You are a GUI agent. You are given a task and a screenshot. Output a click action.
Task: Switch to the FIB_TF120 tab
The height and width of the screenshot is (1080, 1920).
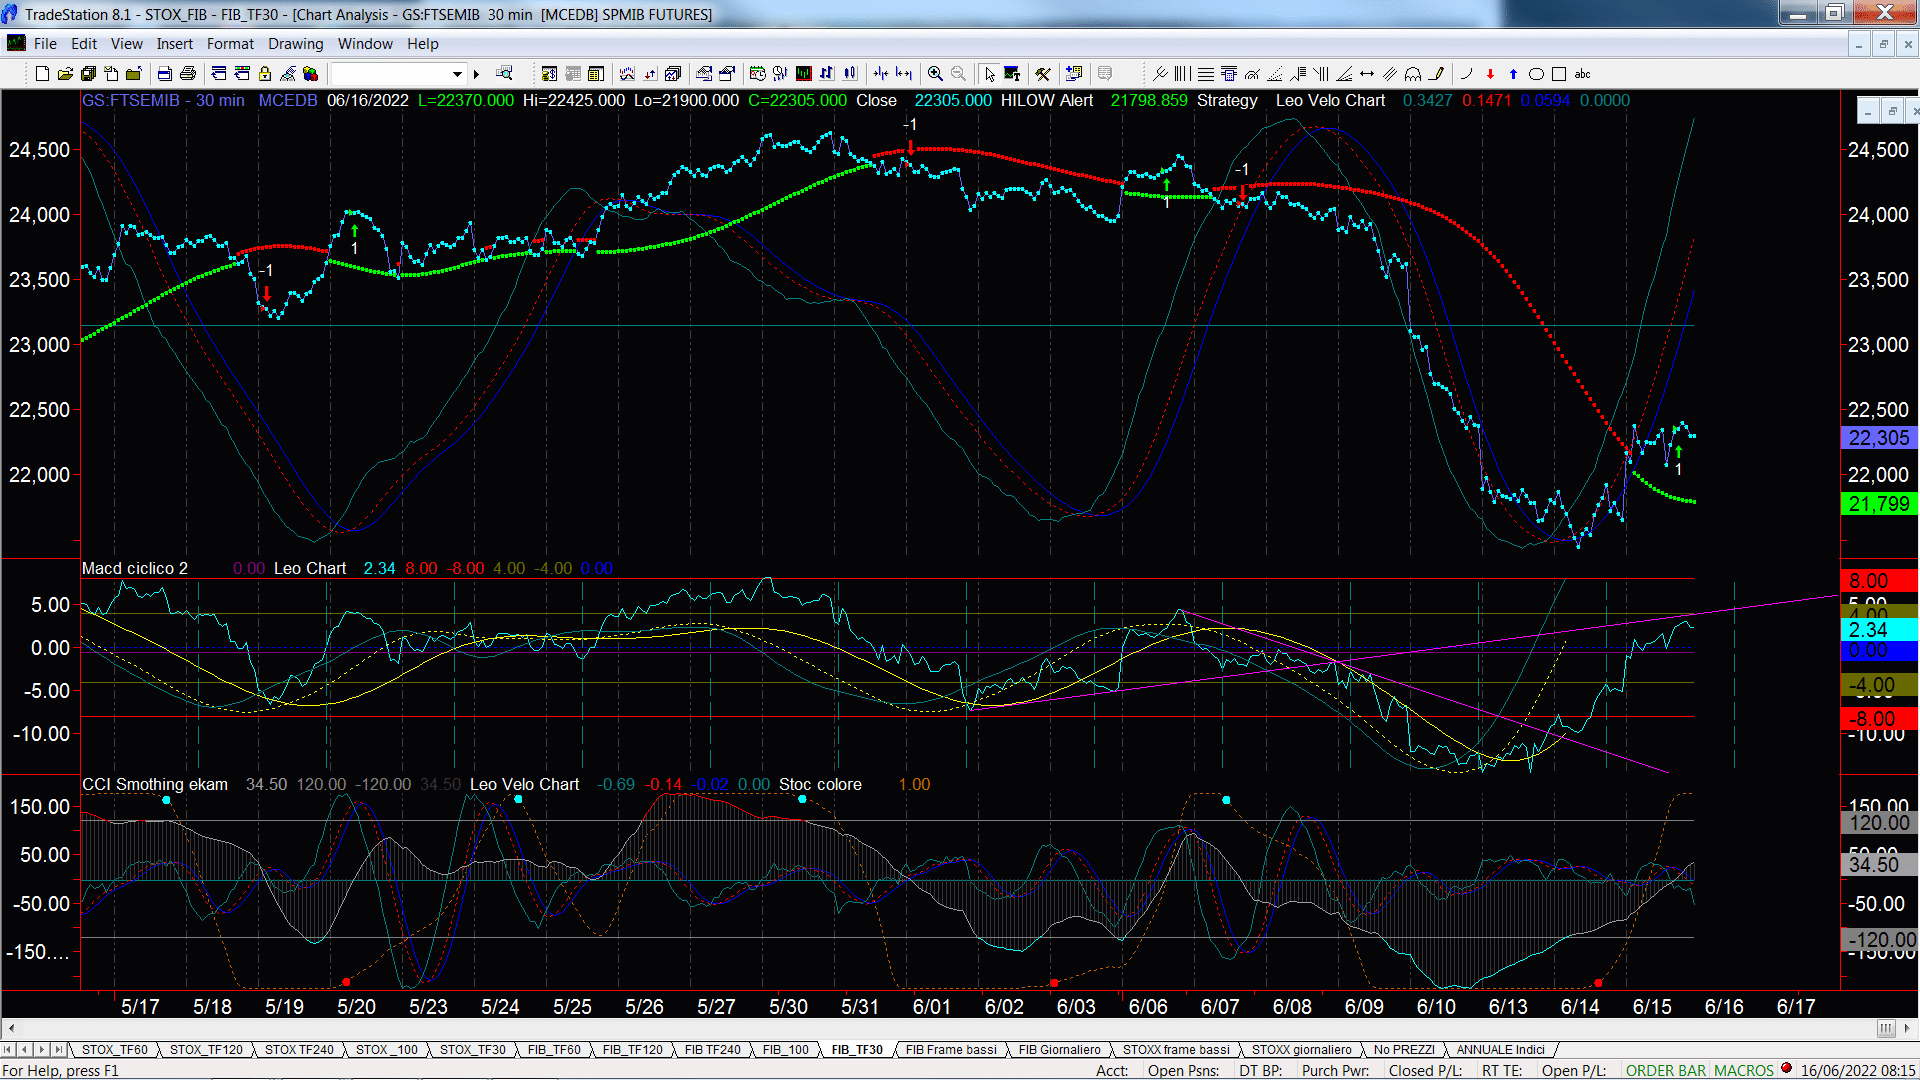click(632, 1049)
